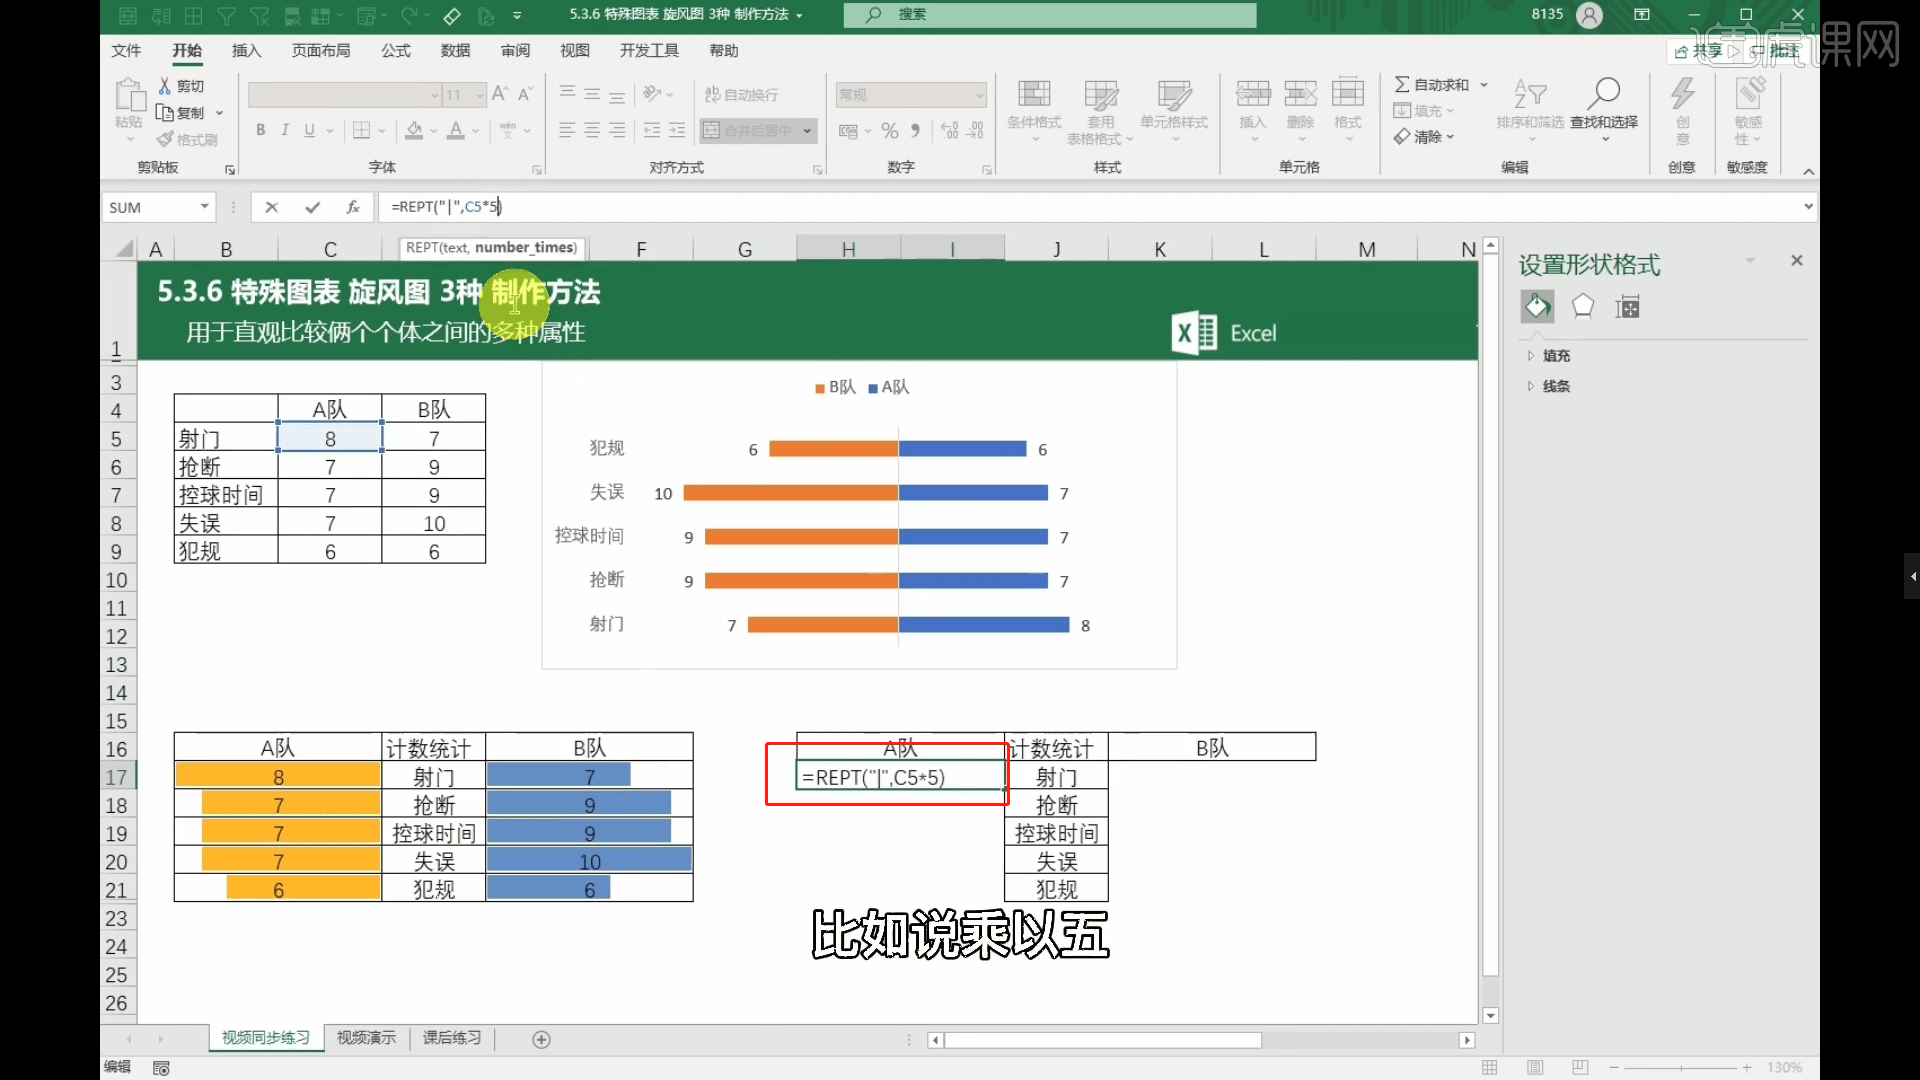
Task: Click the zoom in plus button
Action: (x=1747, y=1068)
